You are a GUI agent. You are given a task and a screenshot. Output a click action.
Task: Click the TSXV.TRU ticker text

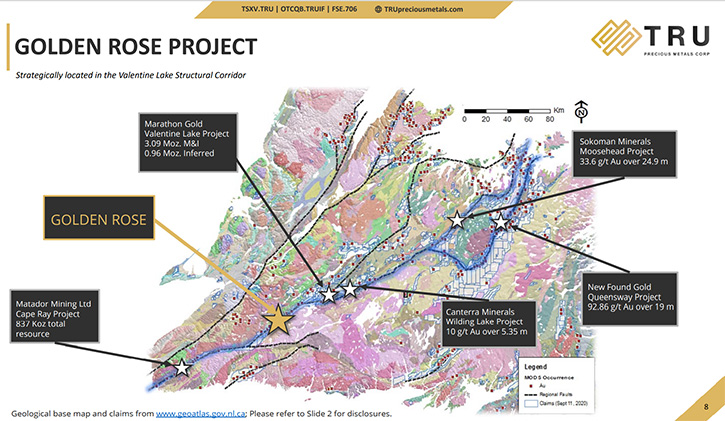tap(257, 9)
